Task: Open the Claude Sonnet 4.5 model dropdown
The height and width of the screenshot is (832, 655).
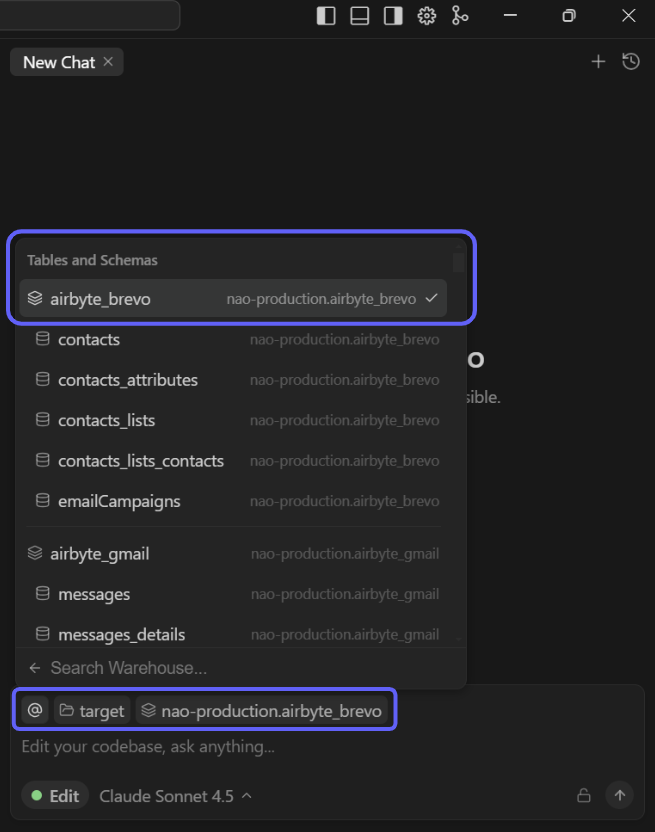Action: click(176, 796)
